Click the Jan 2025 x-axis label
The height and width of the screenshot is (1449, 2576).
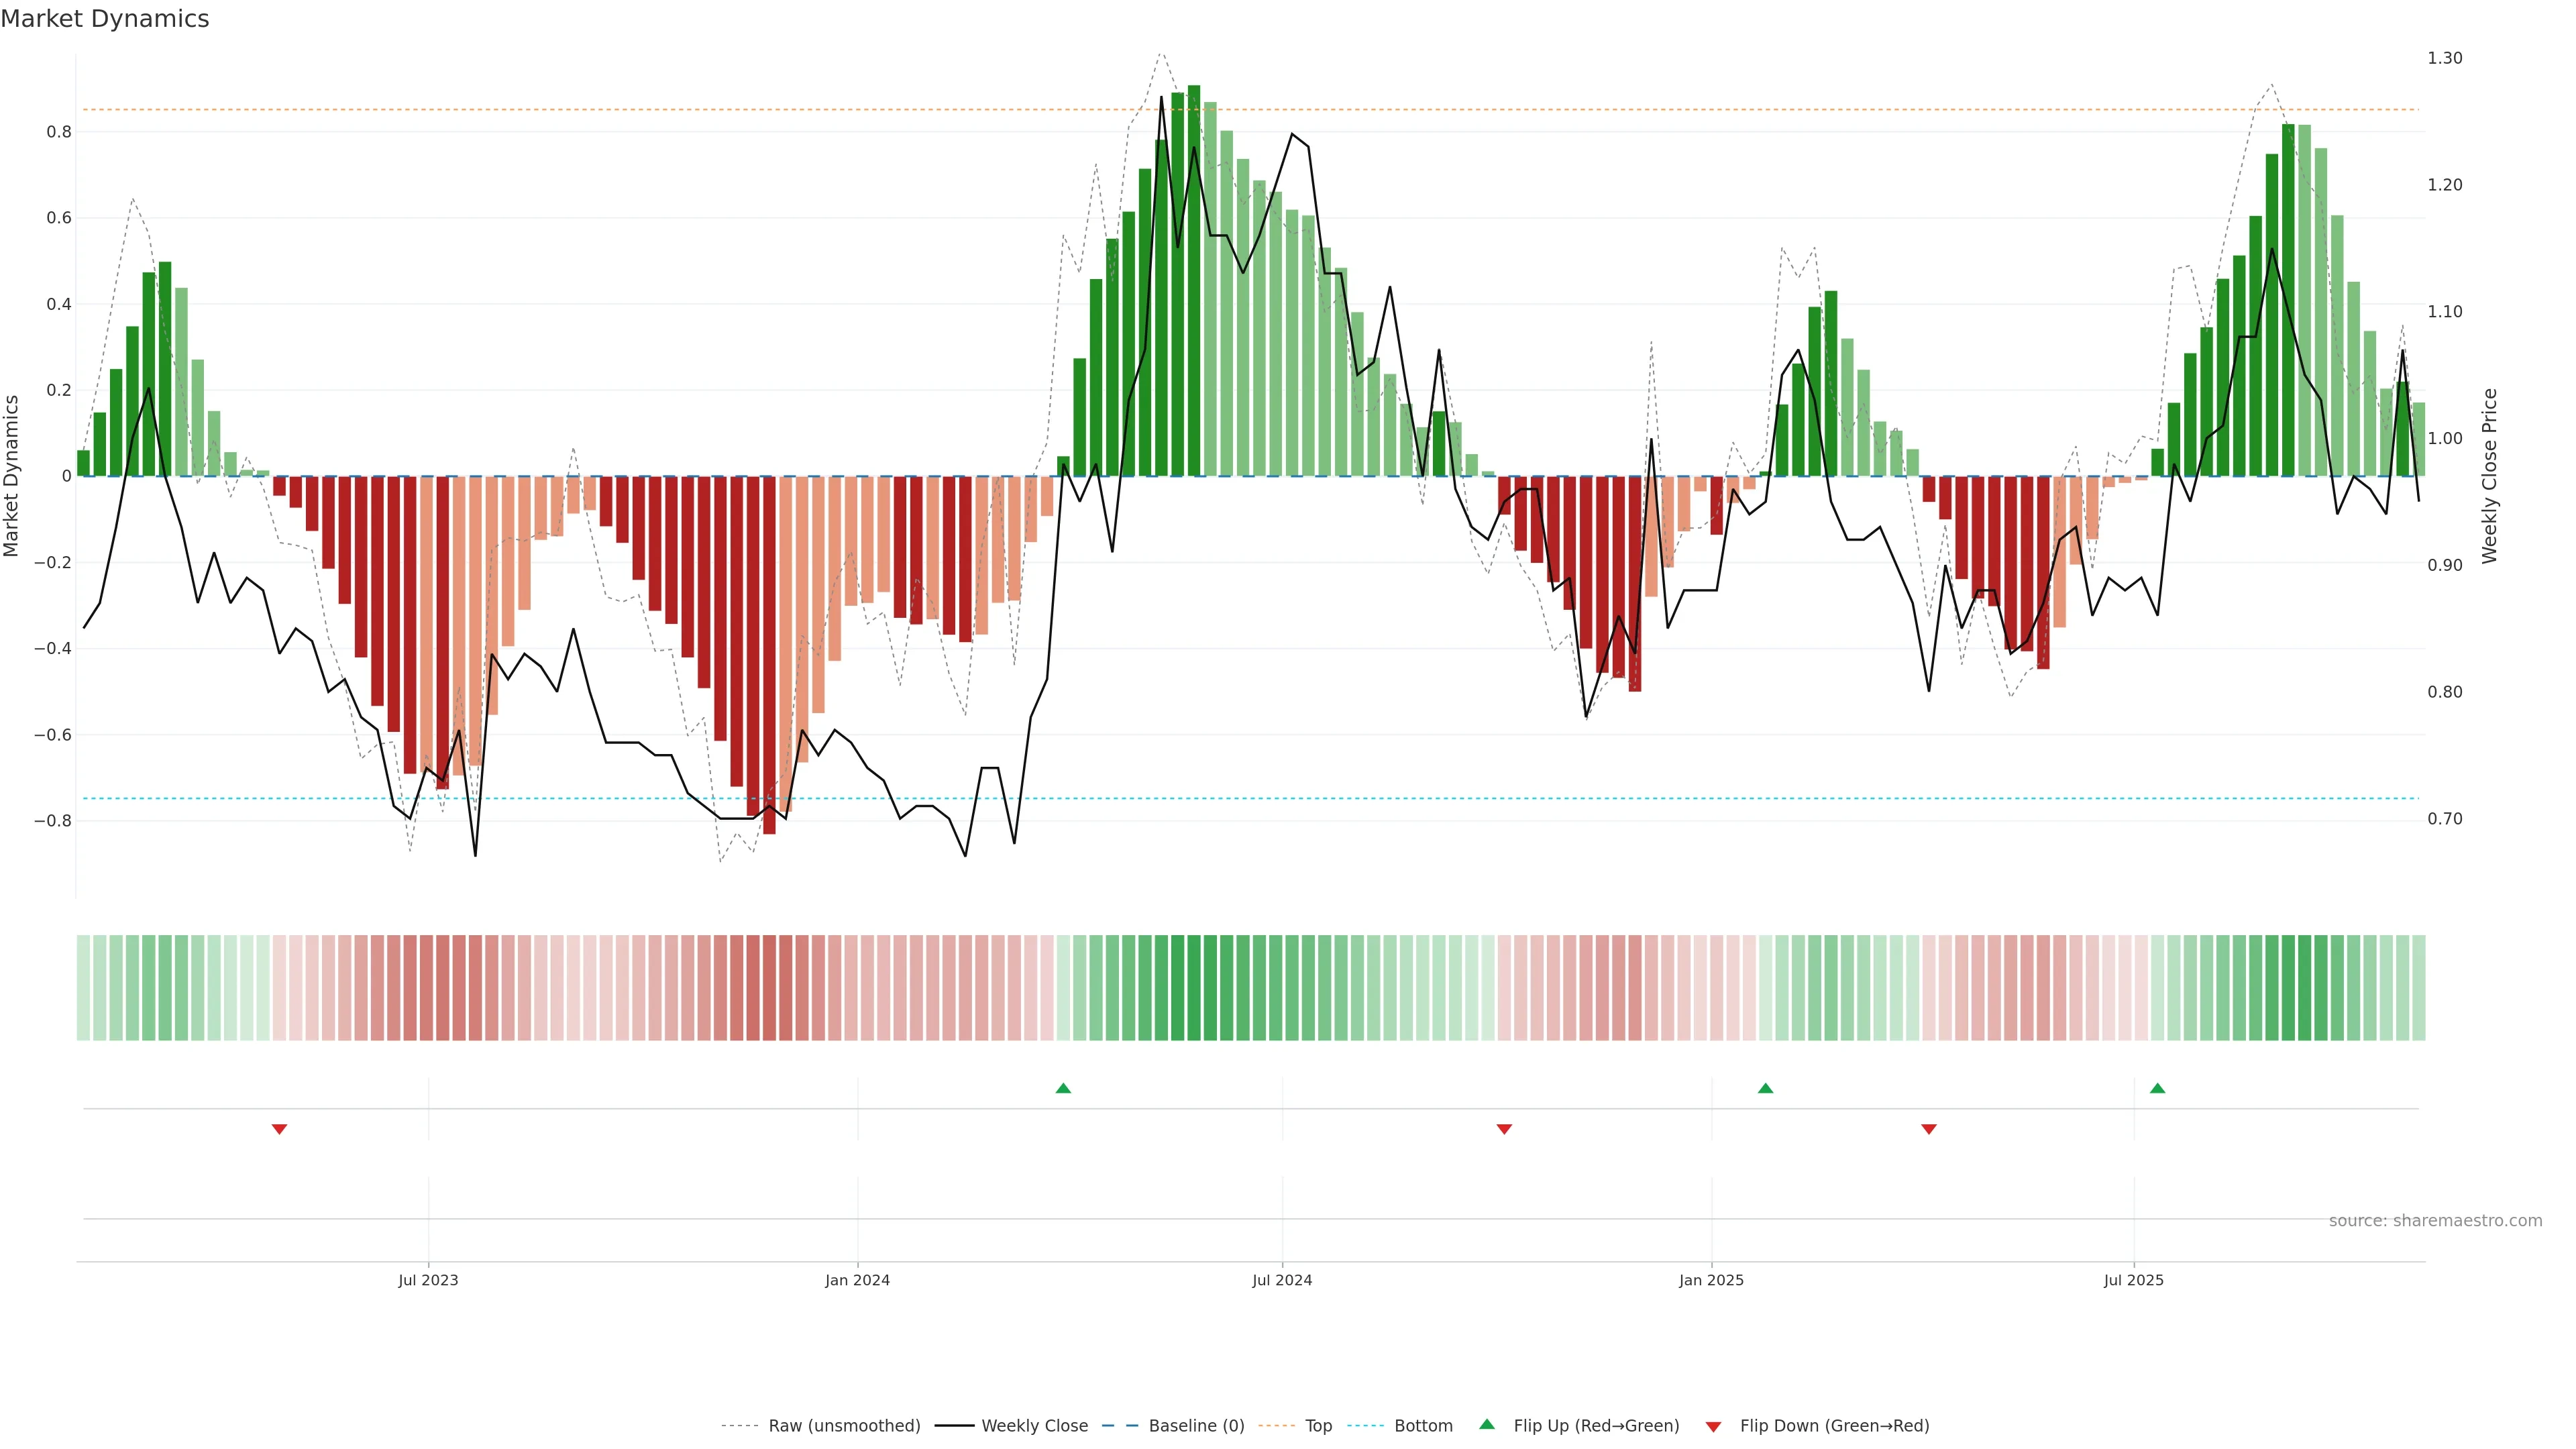click(1711, 1280)
